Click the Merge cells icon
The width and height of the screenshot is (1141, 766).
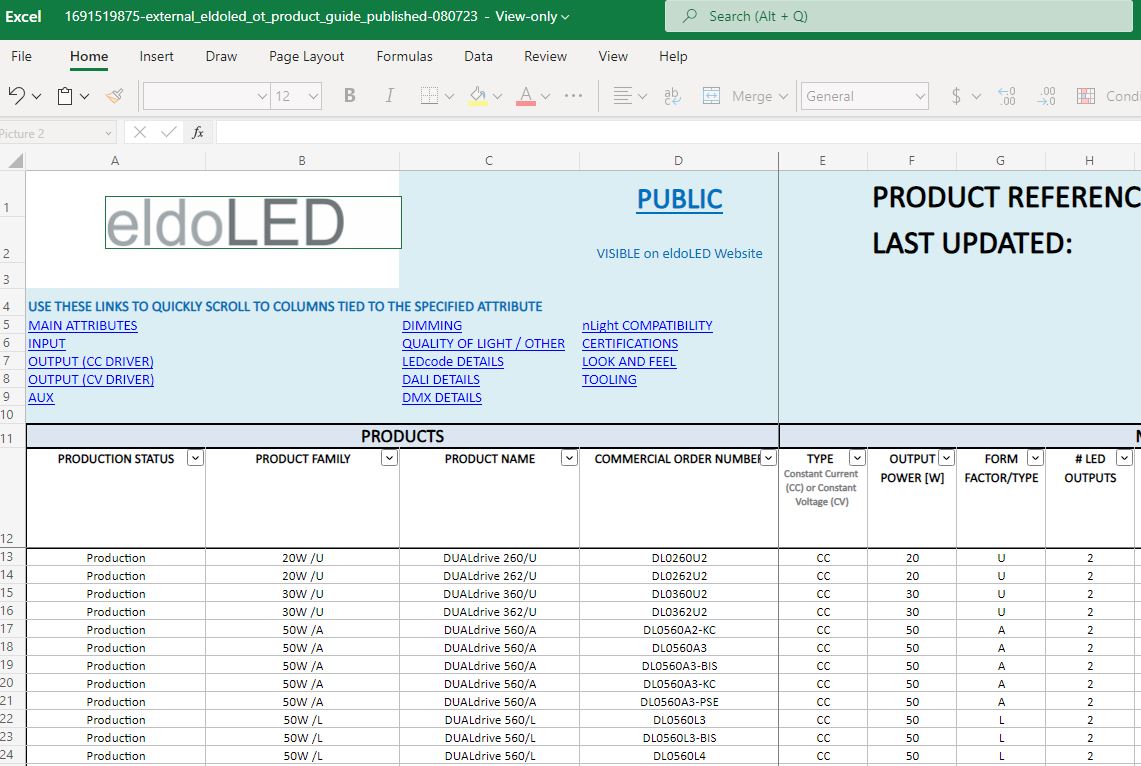[x=711, y=96]
